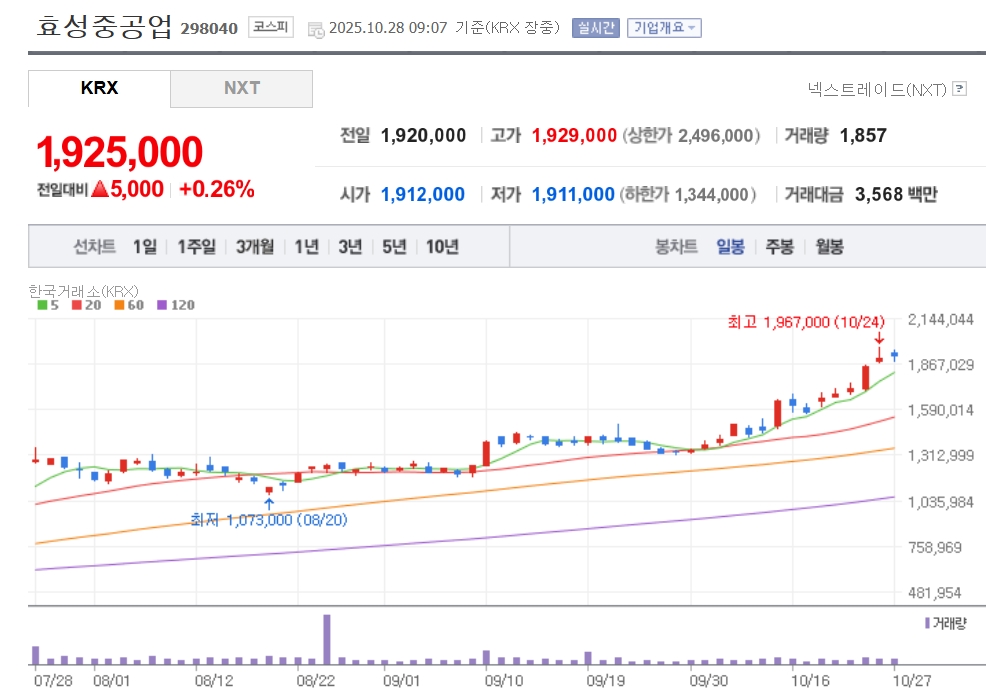Click the 코스피 market badge
This screenshot has height=698, width=986.
[270, 27]
